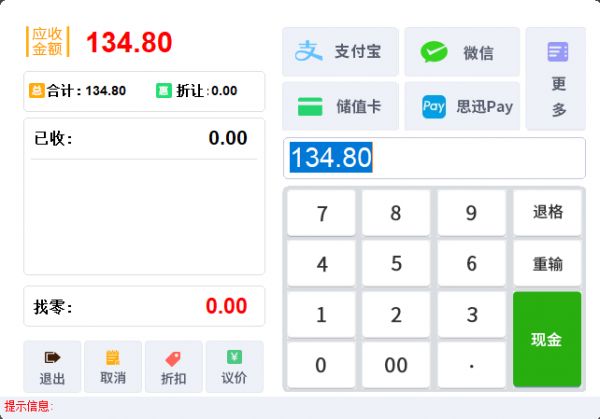Click the amount input field showing 134.80
Screen dimensions: 600x419
434,158
